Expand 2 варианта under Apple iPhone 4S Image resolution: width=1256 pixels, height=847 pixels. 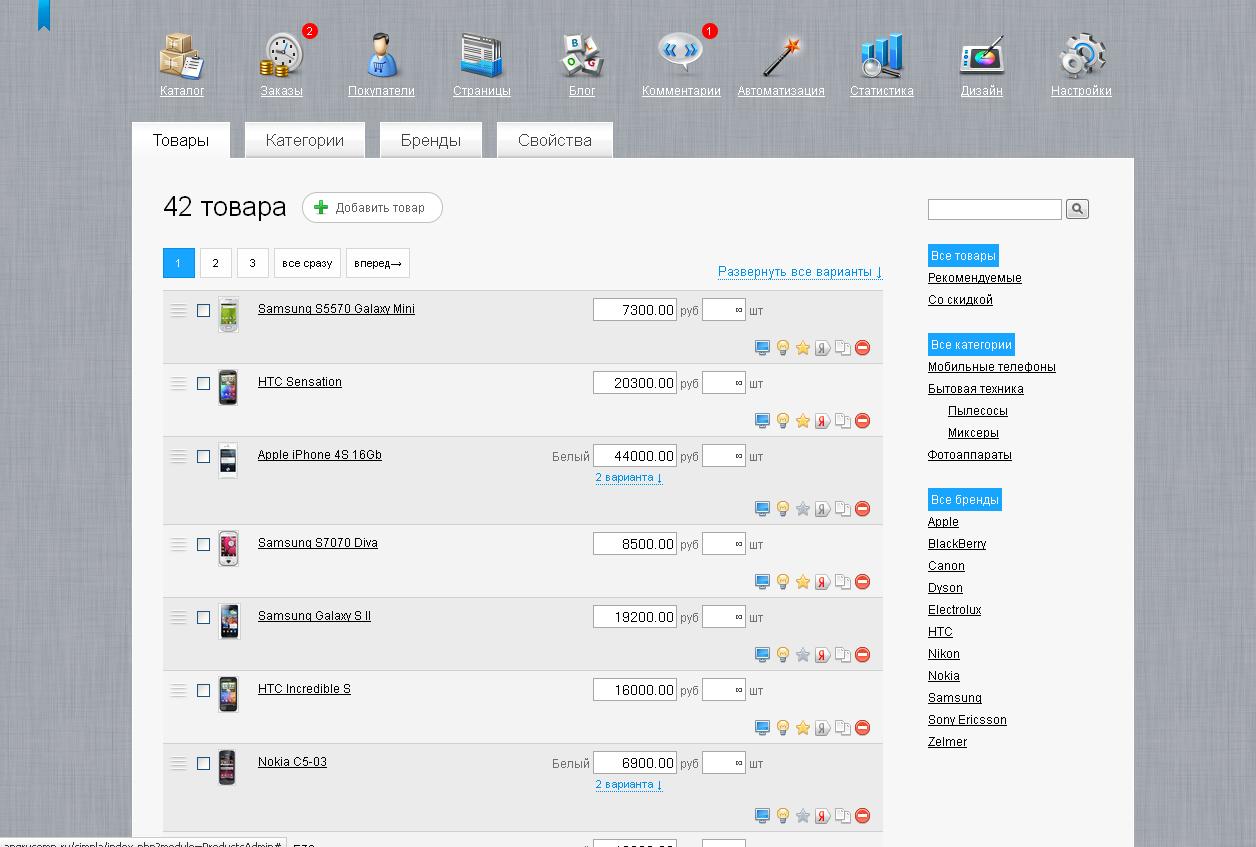[628, 478]
